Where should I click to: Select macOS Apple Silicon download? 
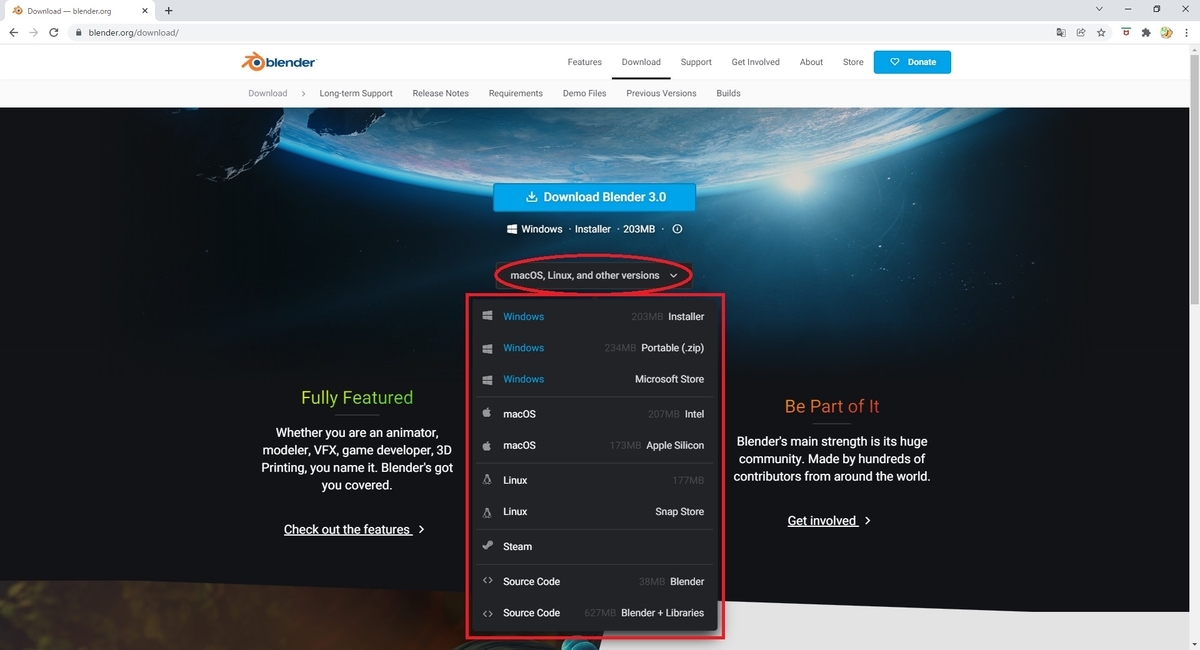[x=594, y=445]
